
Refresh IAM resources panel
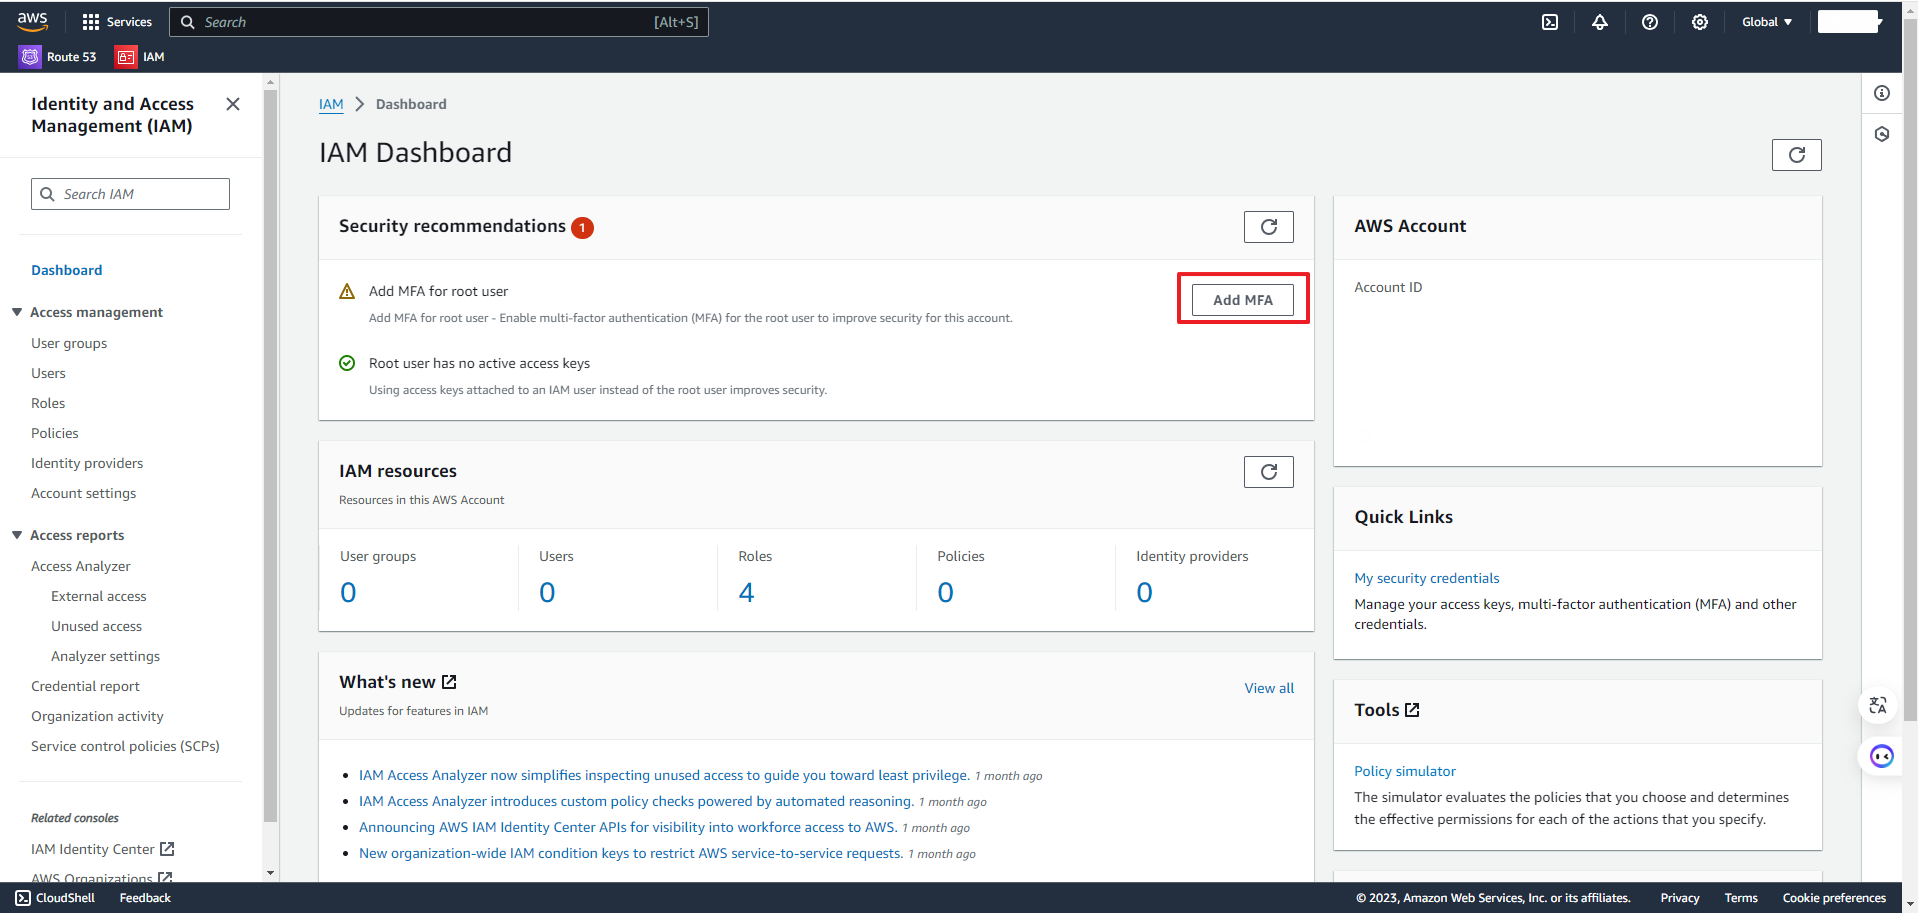[1268, 472]
